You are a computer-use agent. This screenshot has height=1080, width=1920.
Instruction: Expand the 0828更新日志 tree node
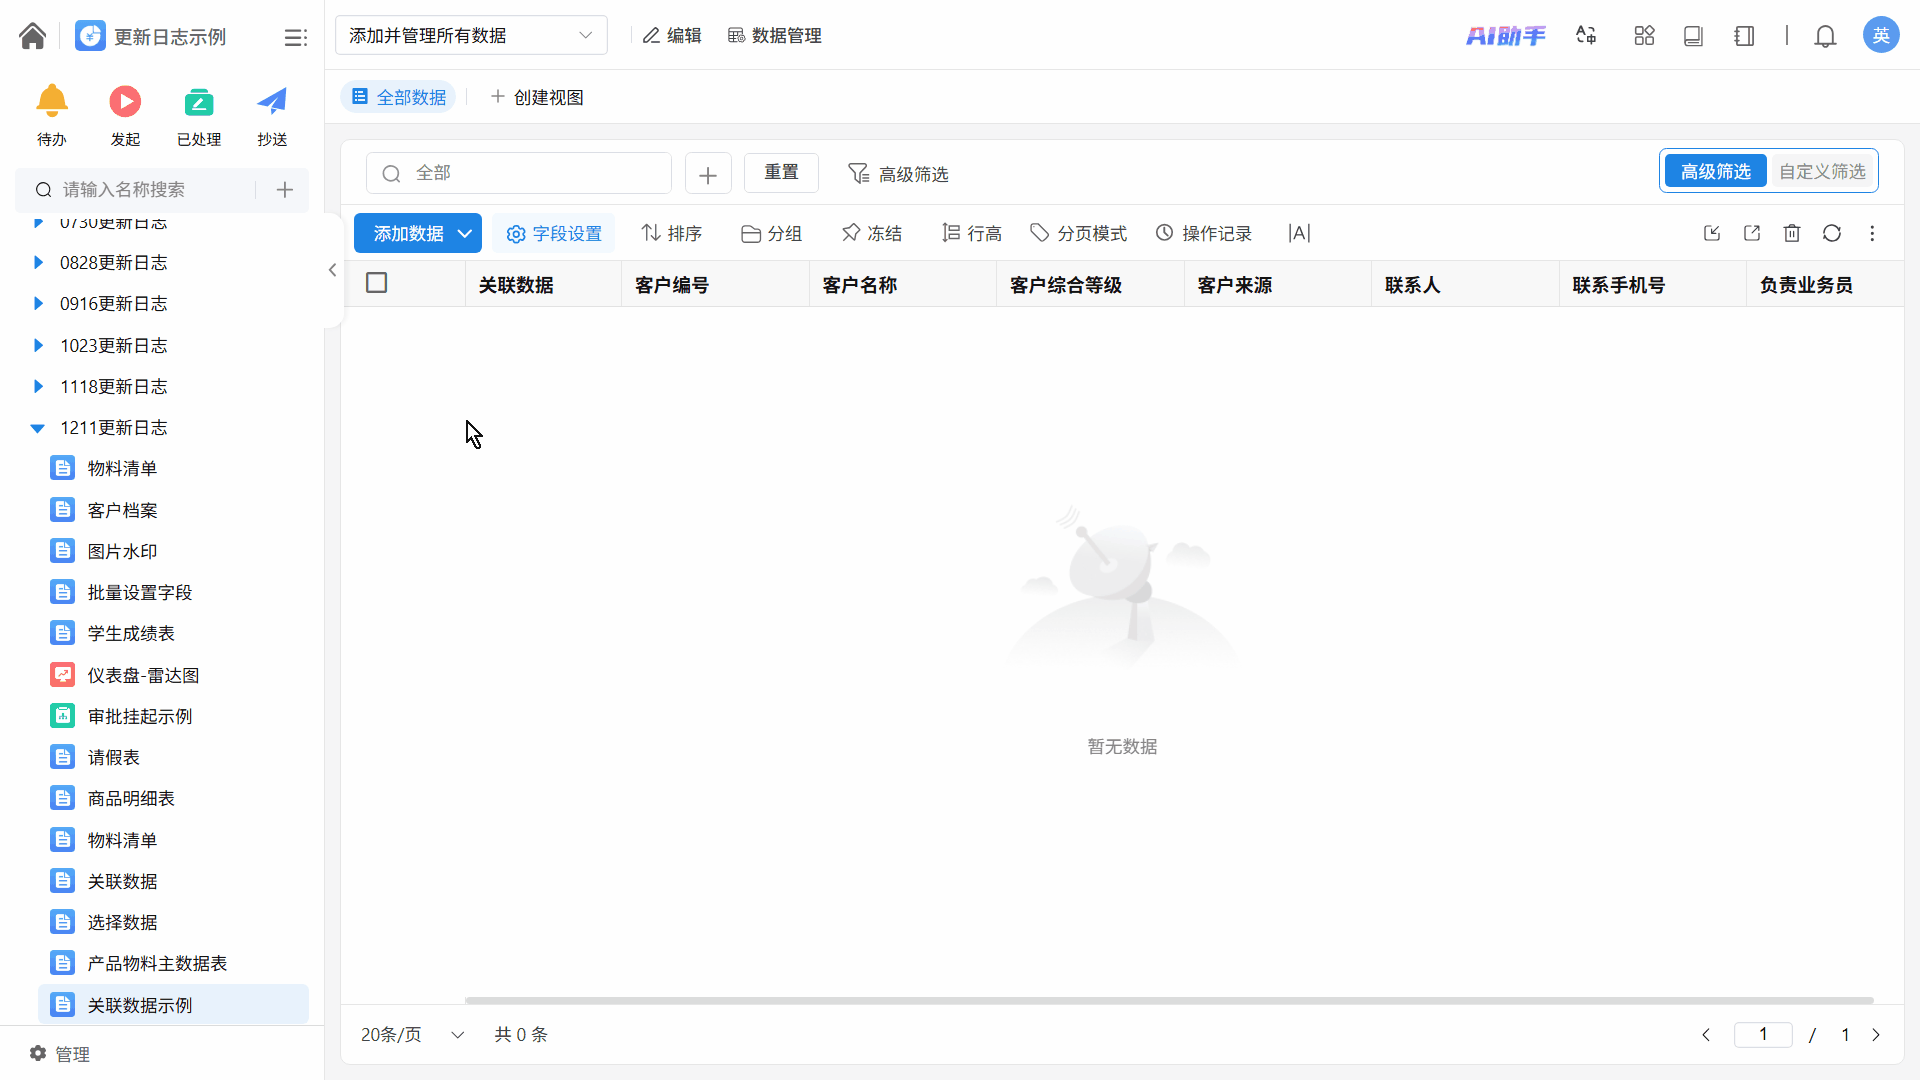38,262
